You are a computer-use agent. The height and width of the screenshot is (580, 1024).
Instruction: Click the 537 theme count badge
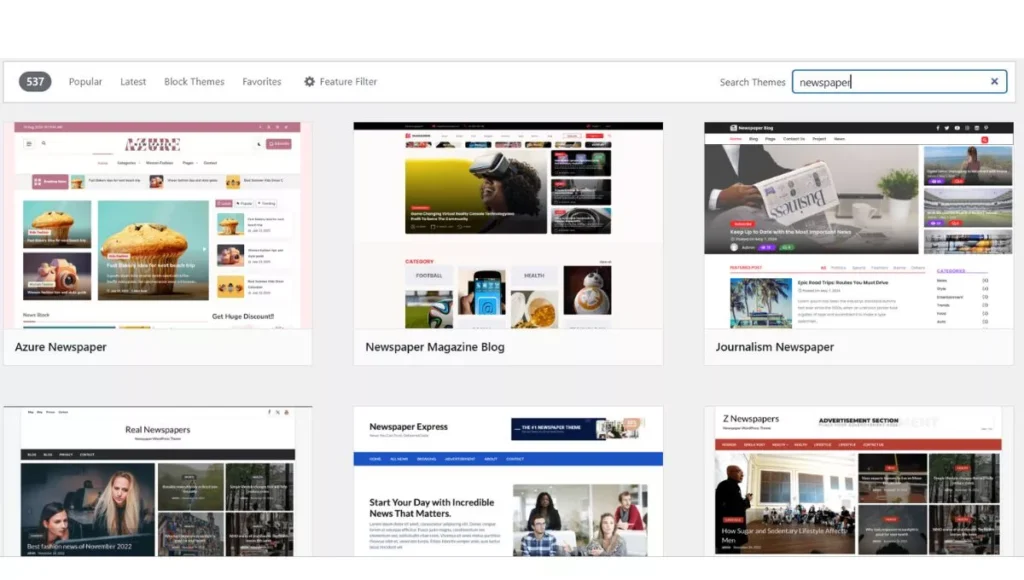(35, 82)
